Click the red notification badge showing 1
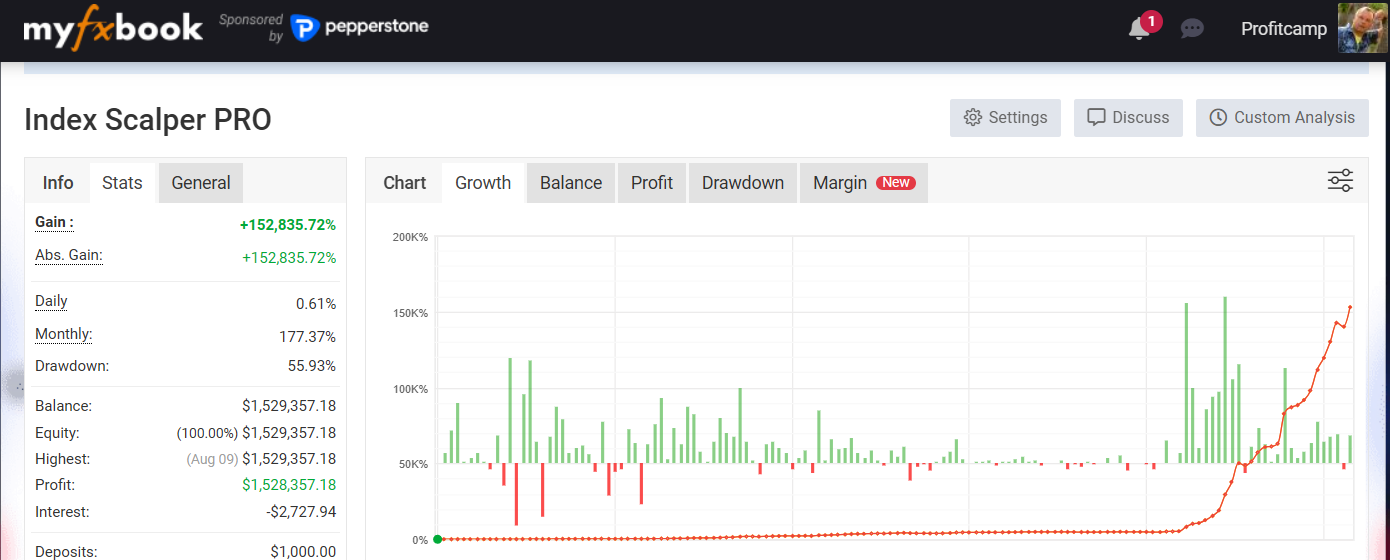Screen dimensions: 1390x560 [1151, 20]
